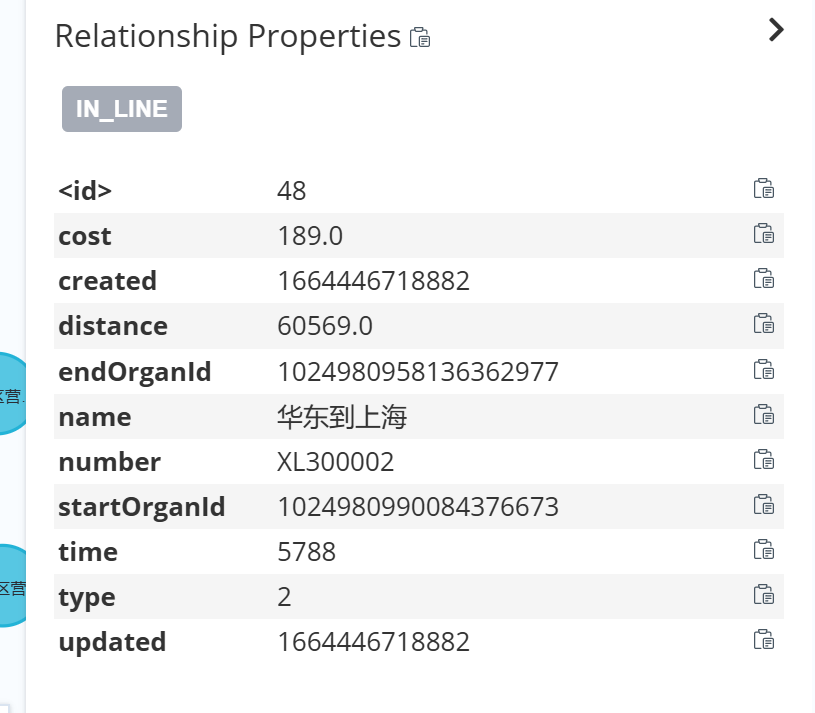The width and height of the screenshot is (815, 713).
Task: Click the name value 华东到上海
Action: click(x=342, y=417)
